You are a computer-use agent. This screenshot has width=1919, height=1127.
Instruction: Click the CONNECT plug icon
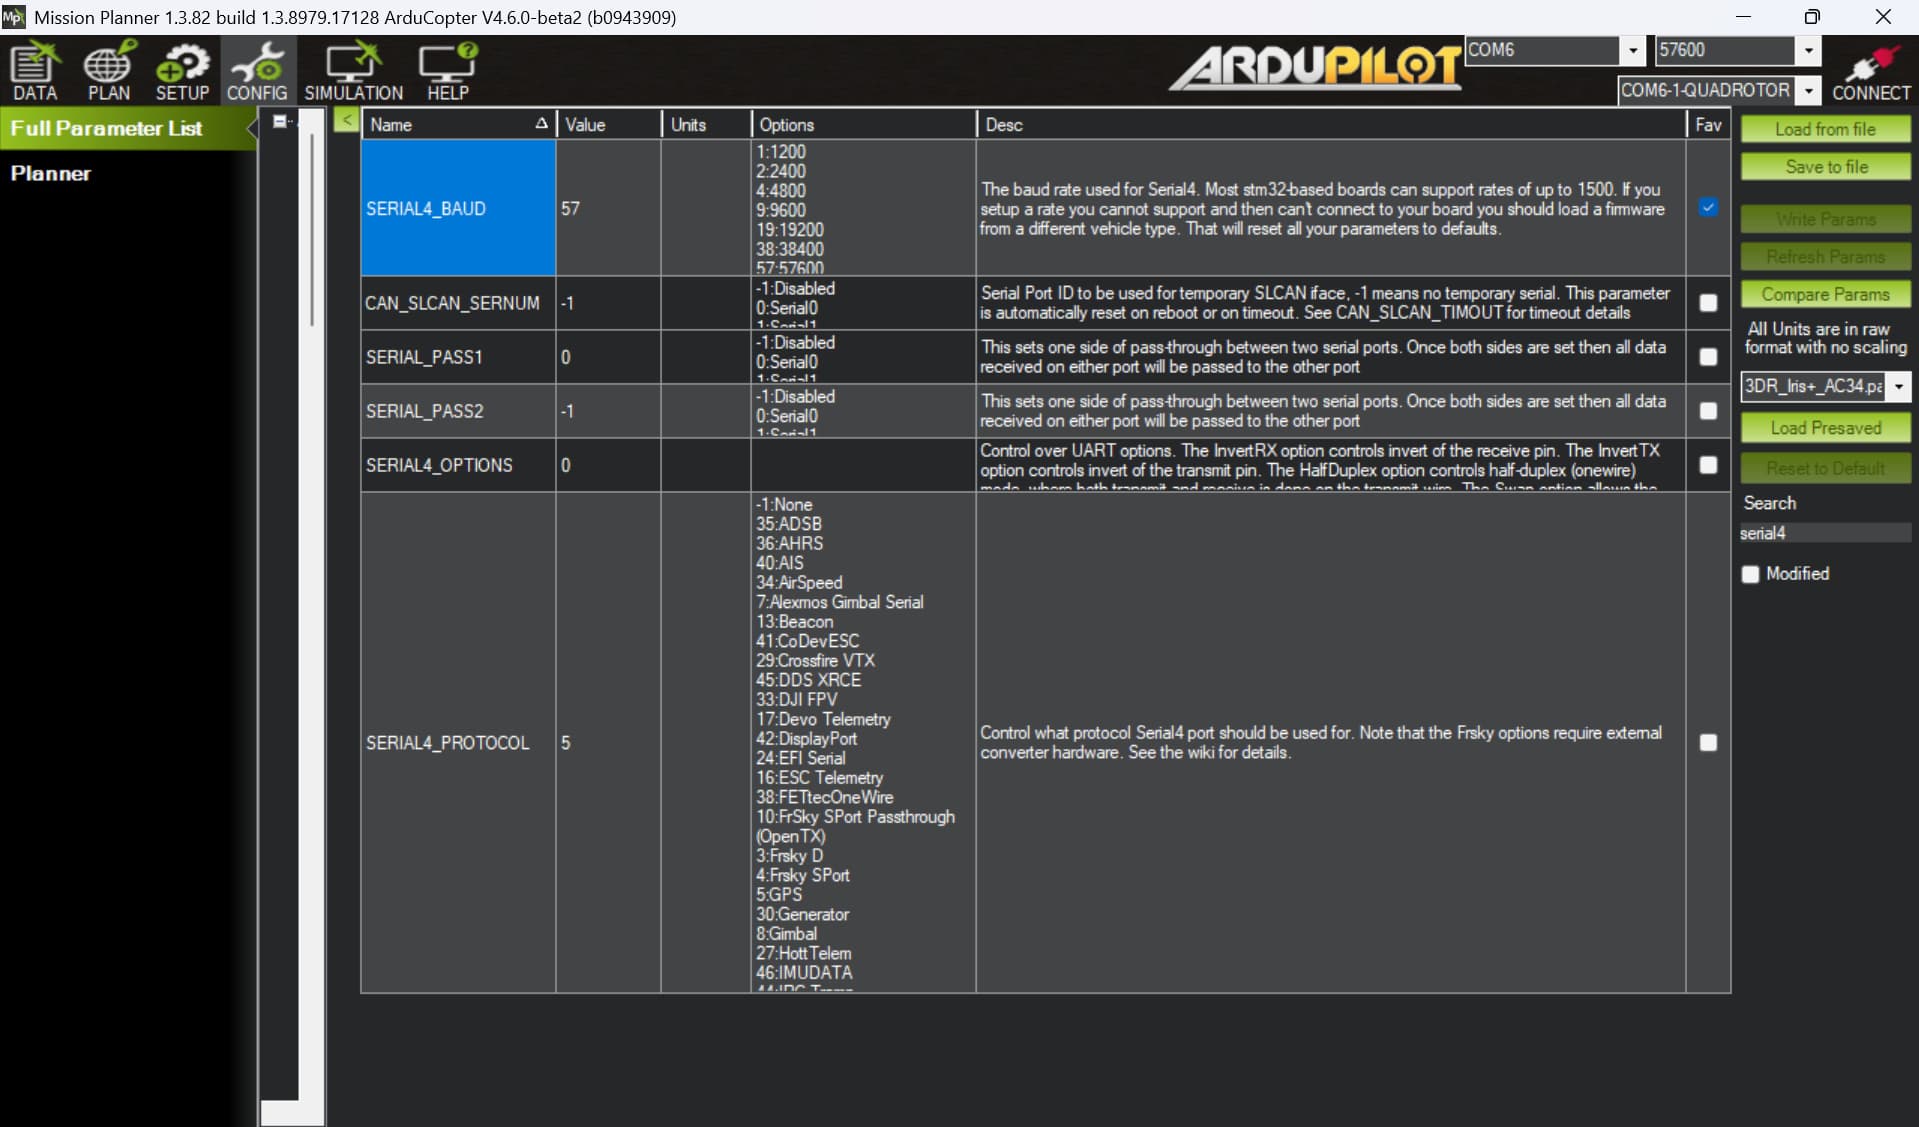point(1871,71)
